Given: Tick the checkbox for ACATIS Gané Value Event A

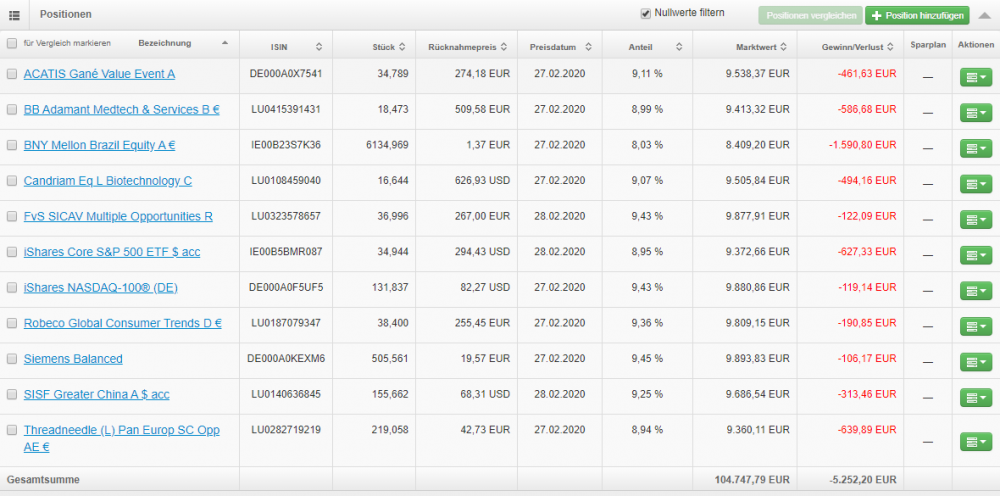Looking at the screenshot, I should coord(11,74).
